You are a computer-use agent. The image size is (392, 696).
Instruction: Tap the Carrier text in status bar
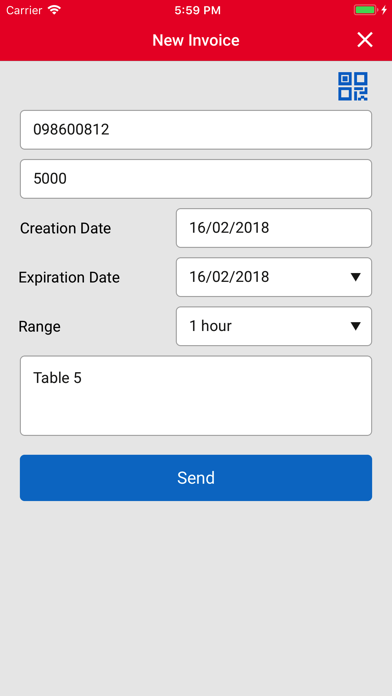point(24,10)
